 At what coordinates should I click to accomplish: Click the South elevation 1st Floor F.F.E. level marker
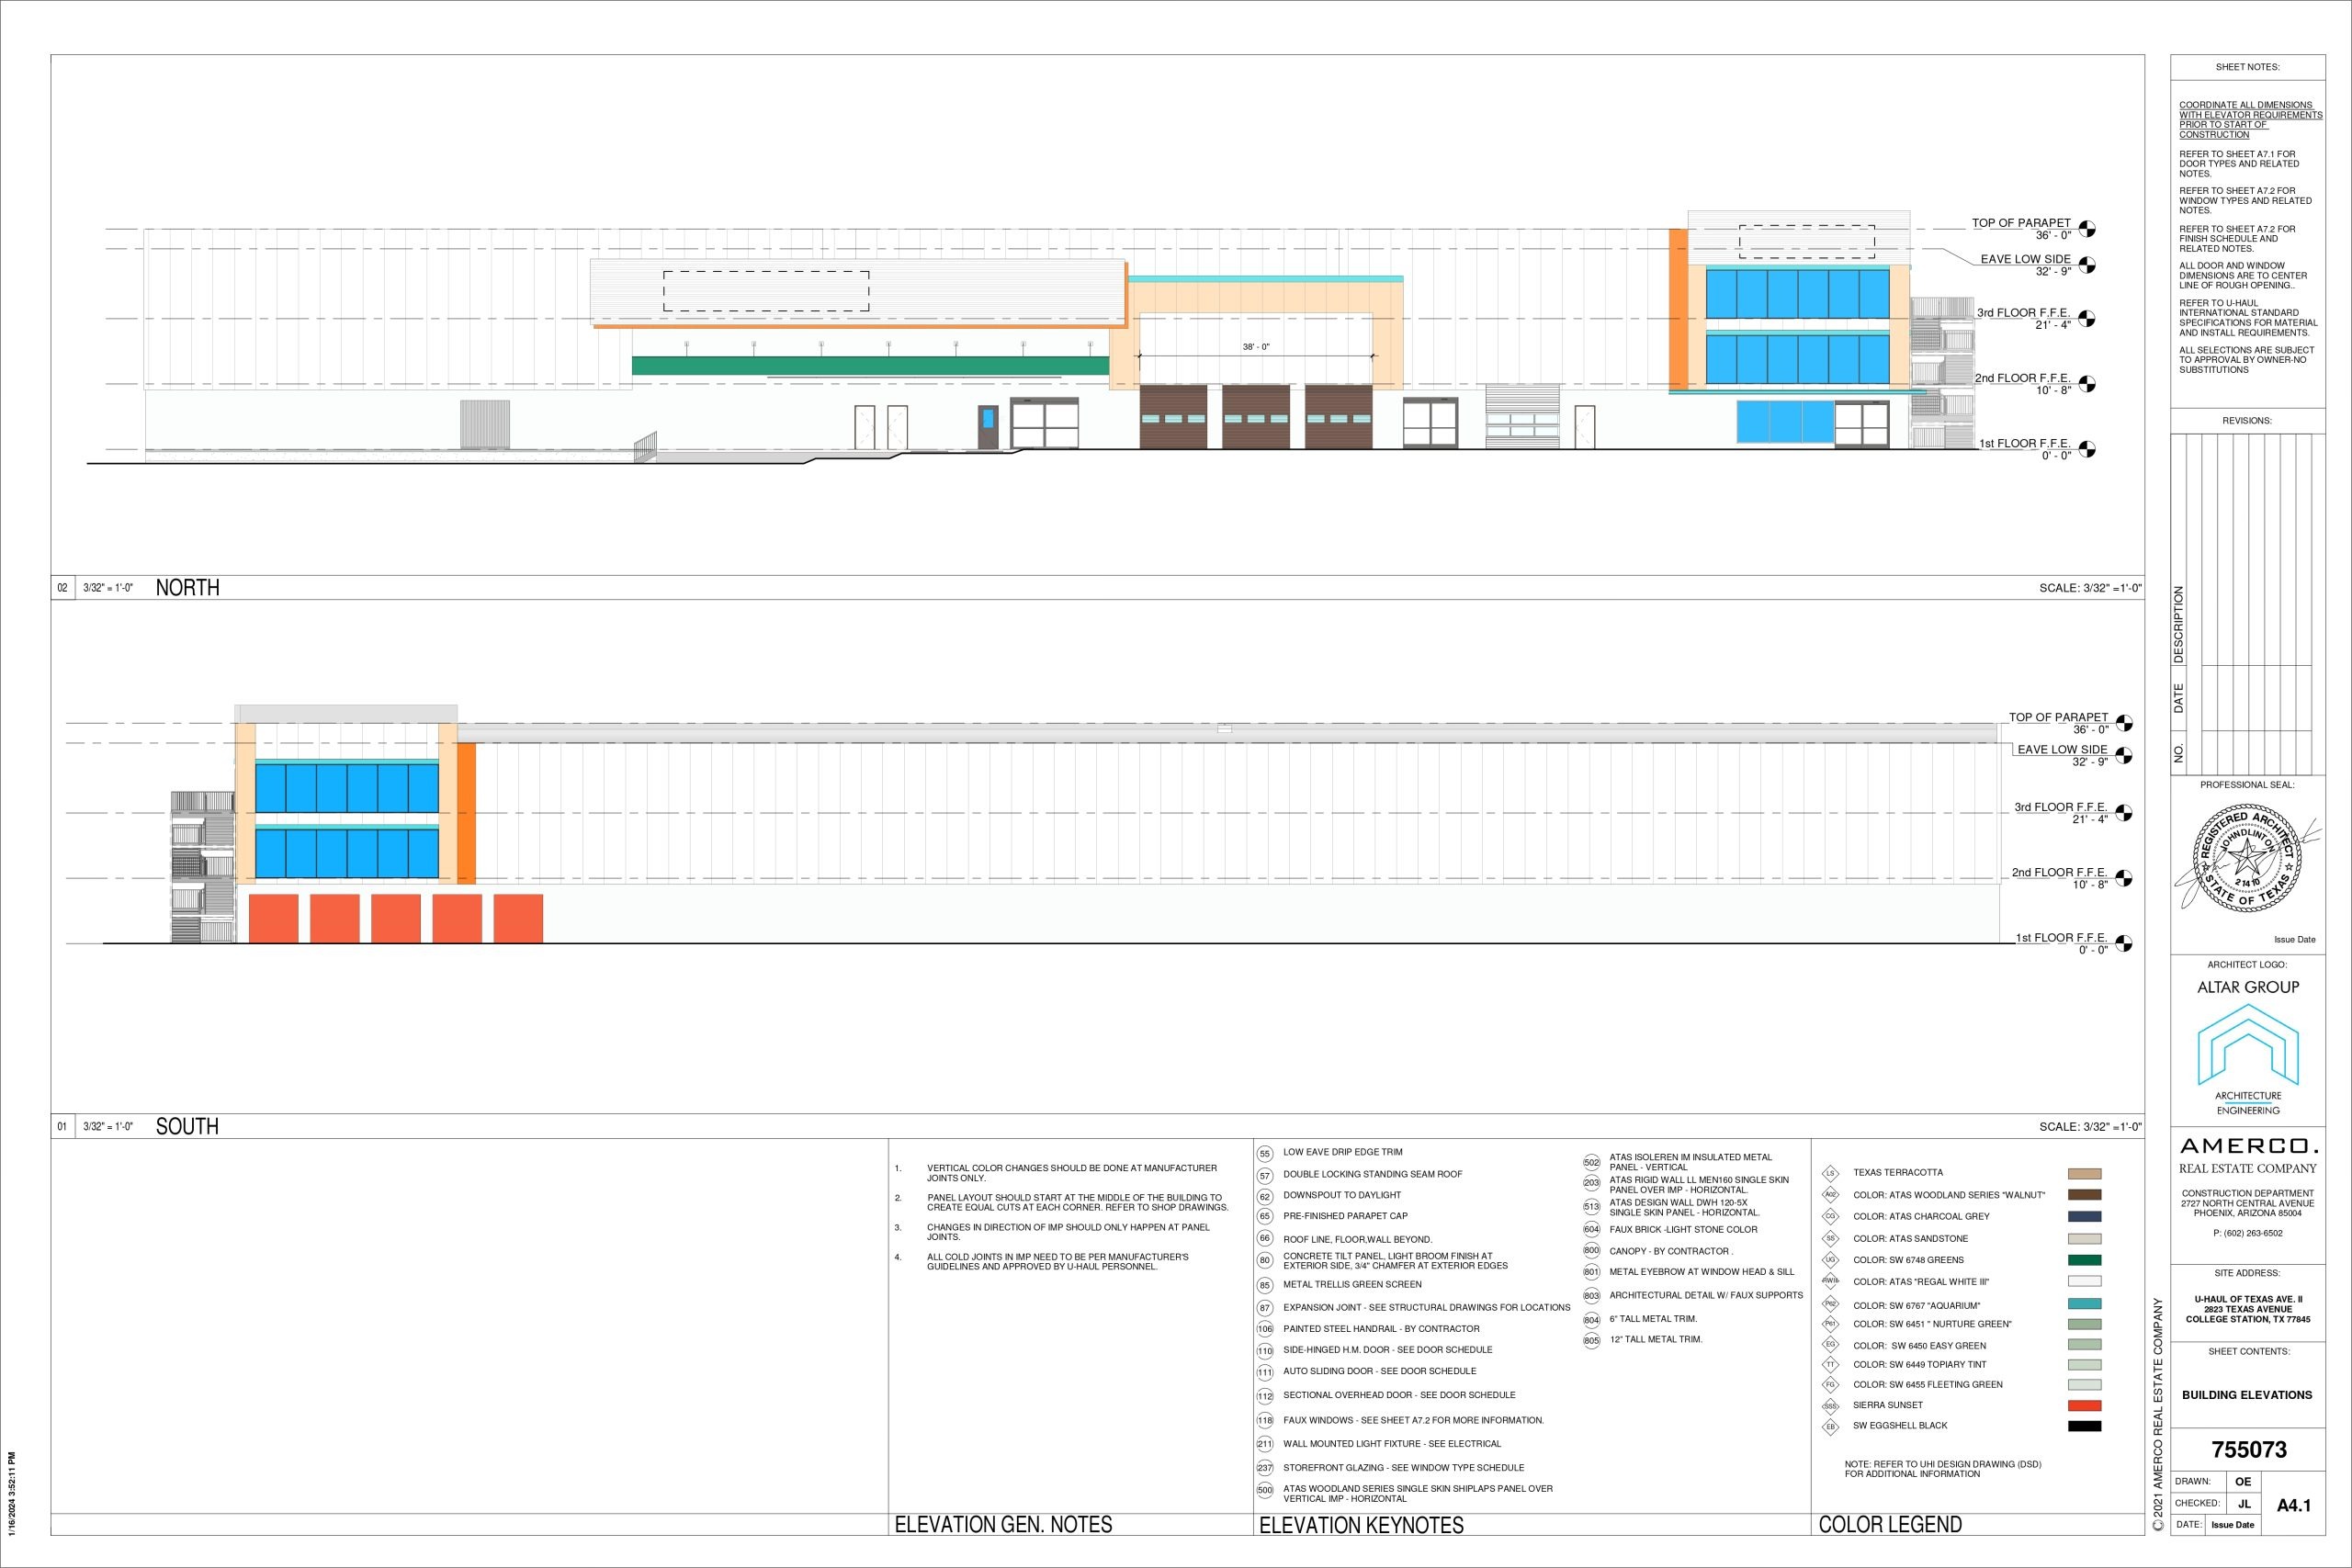pos(2123,943)
